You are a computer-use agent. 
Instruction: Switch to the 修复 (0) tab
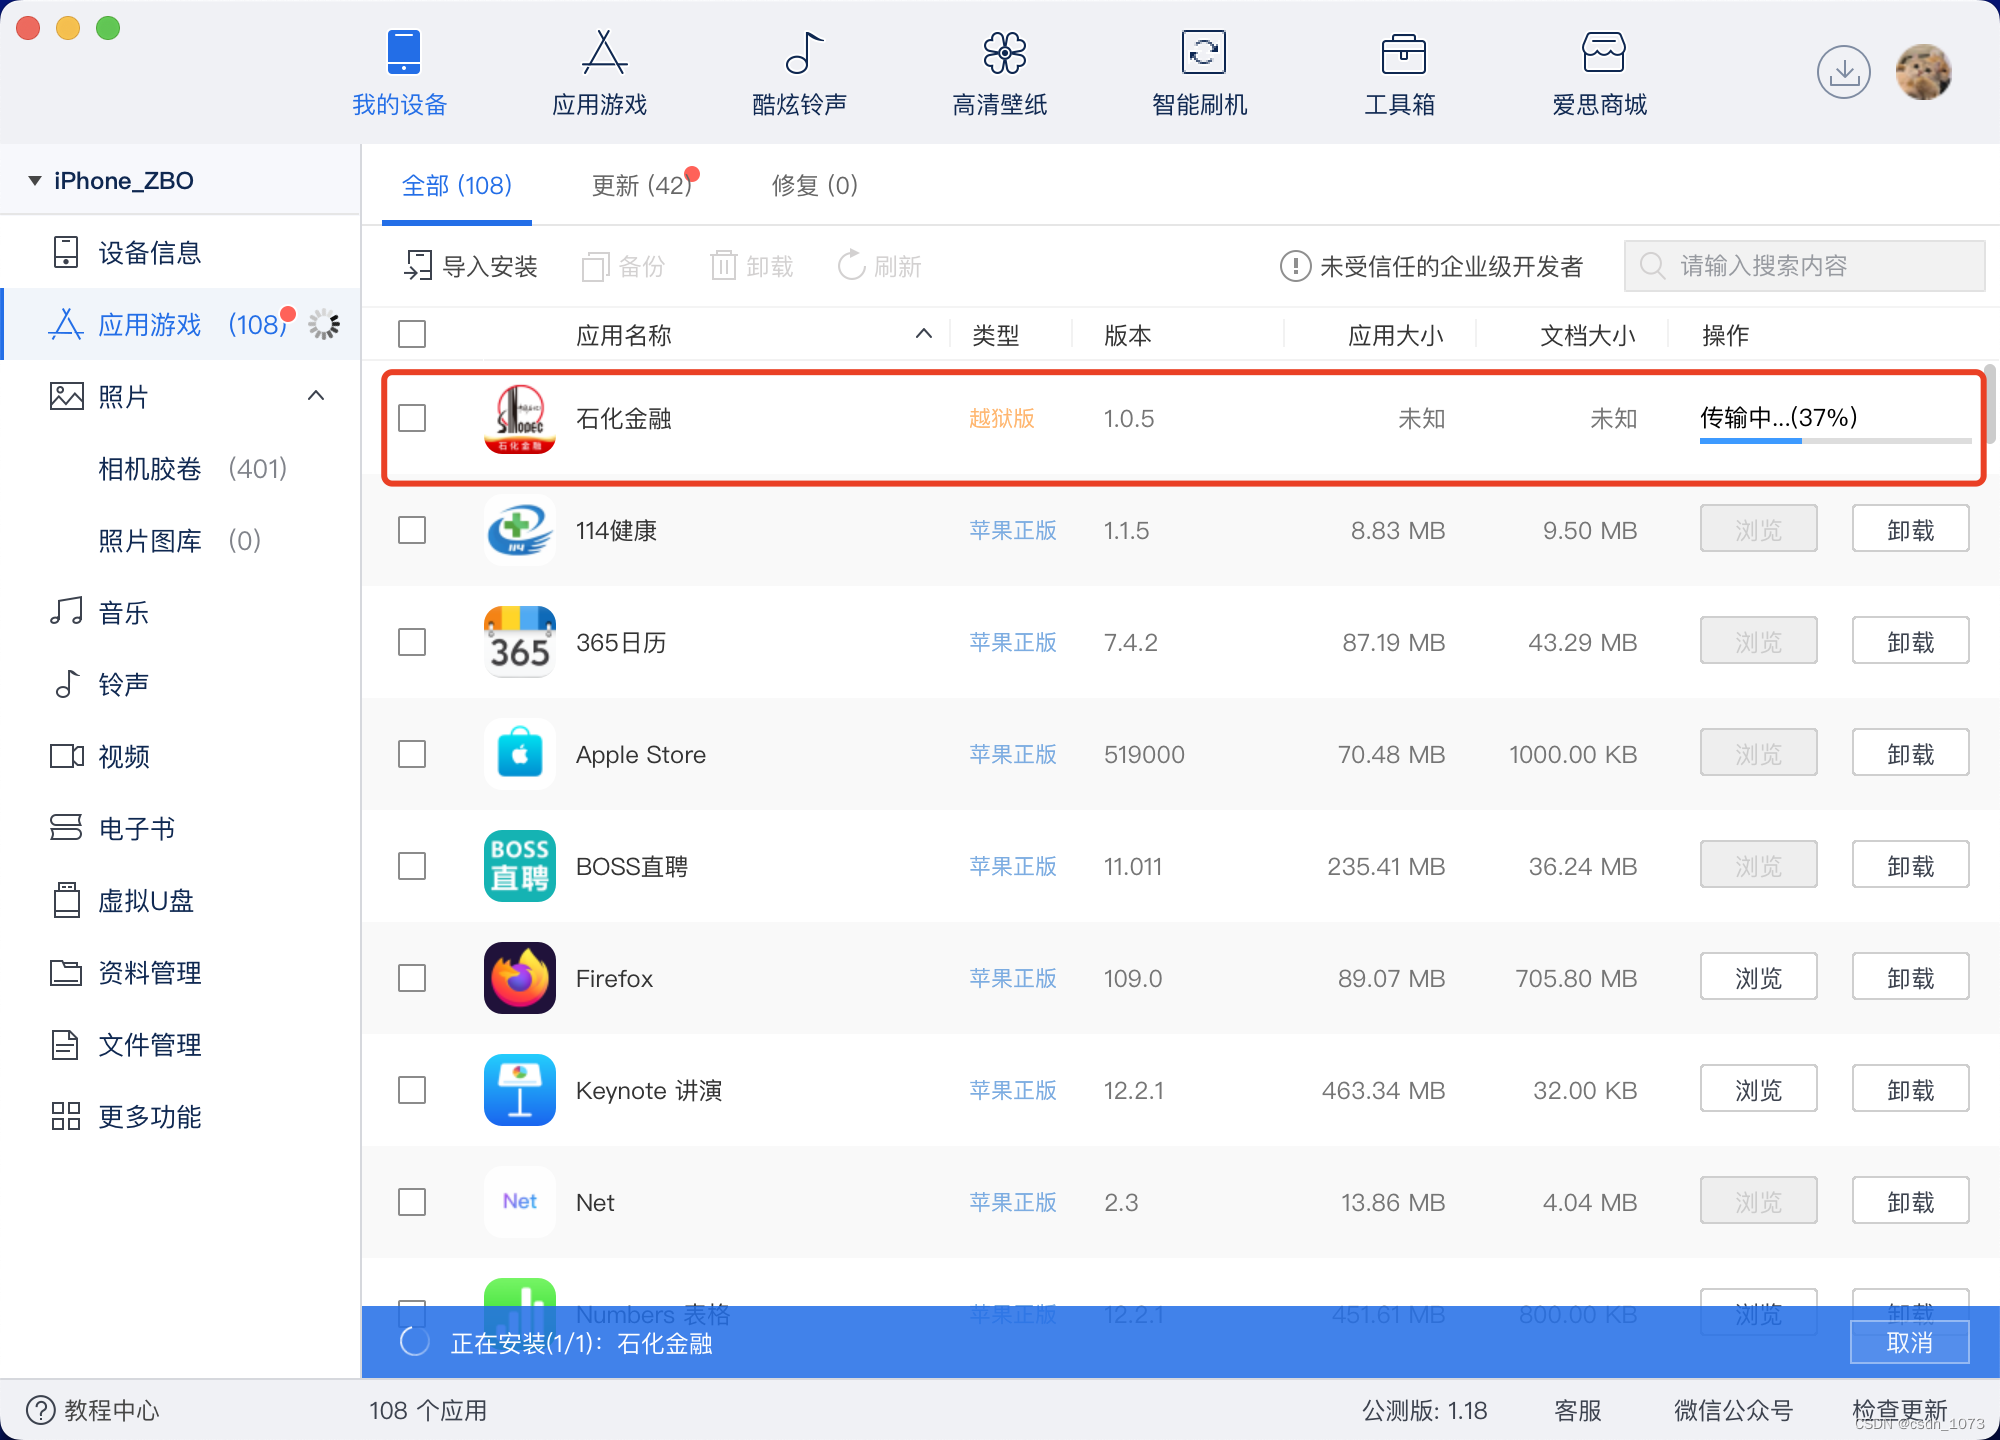[815, 186]
